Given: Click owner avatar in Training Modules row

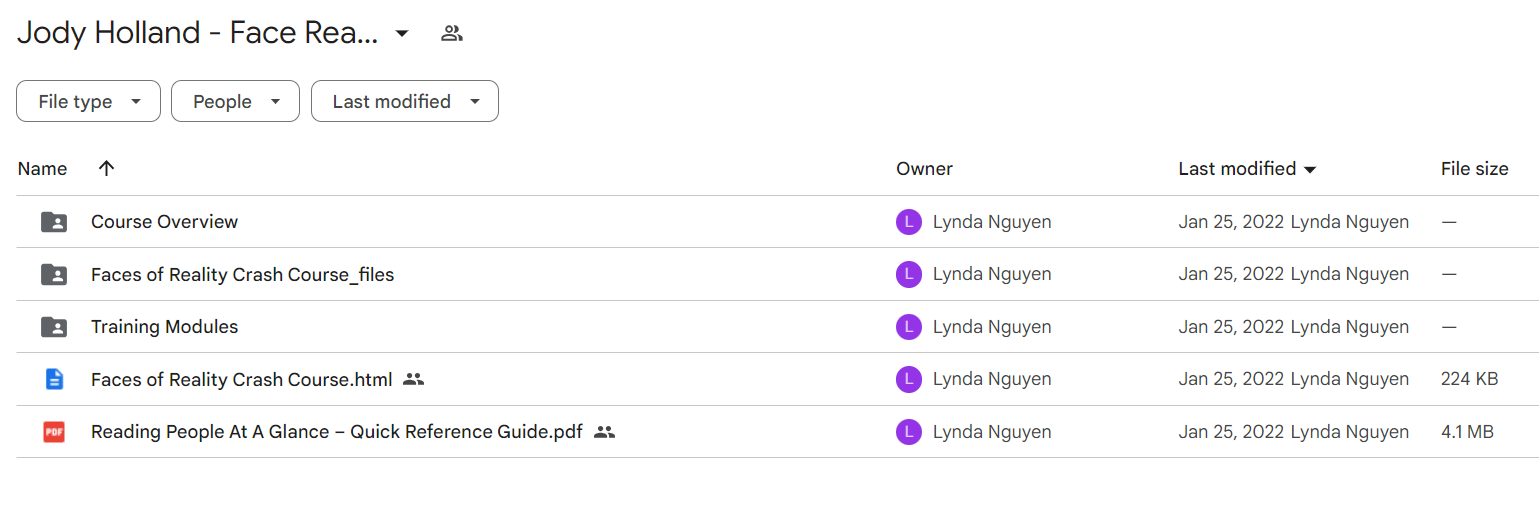Looking at the screenshot, I should point(908,327).
